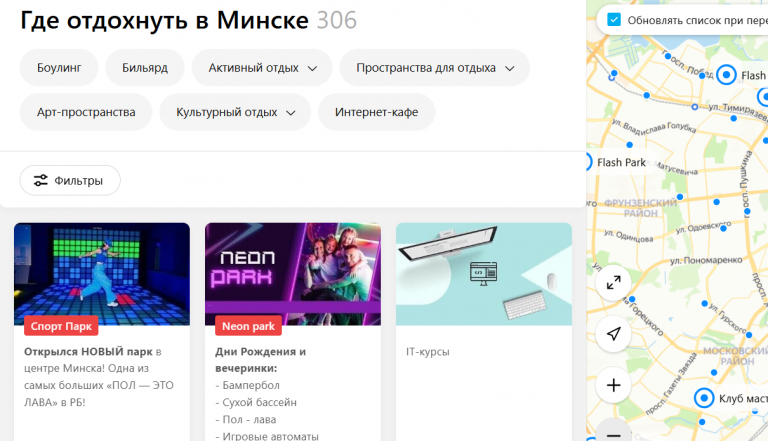
Task: Open the Спорт Парк card image
Action: (x=102, y=274)
